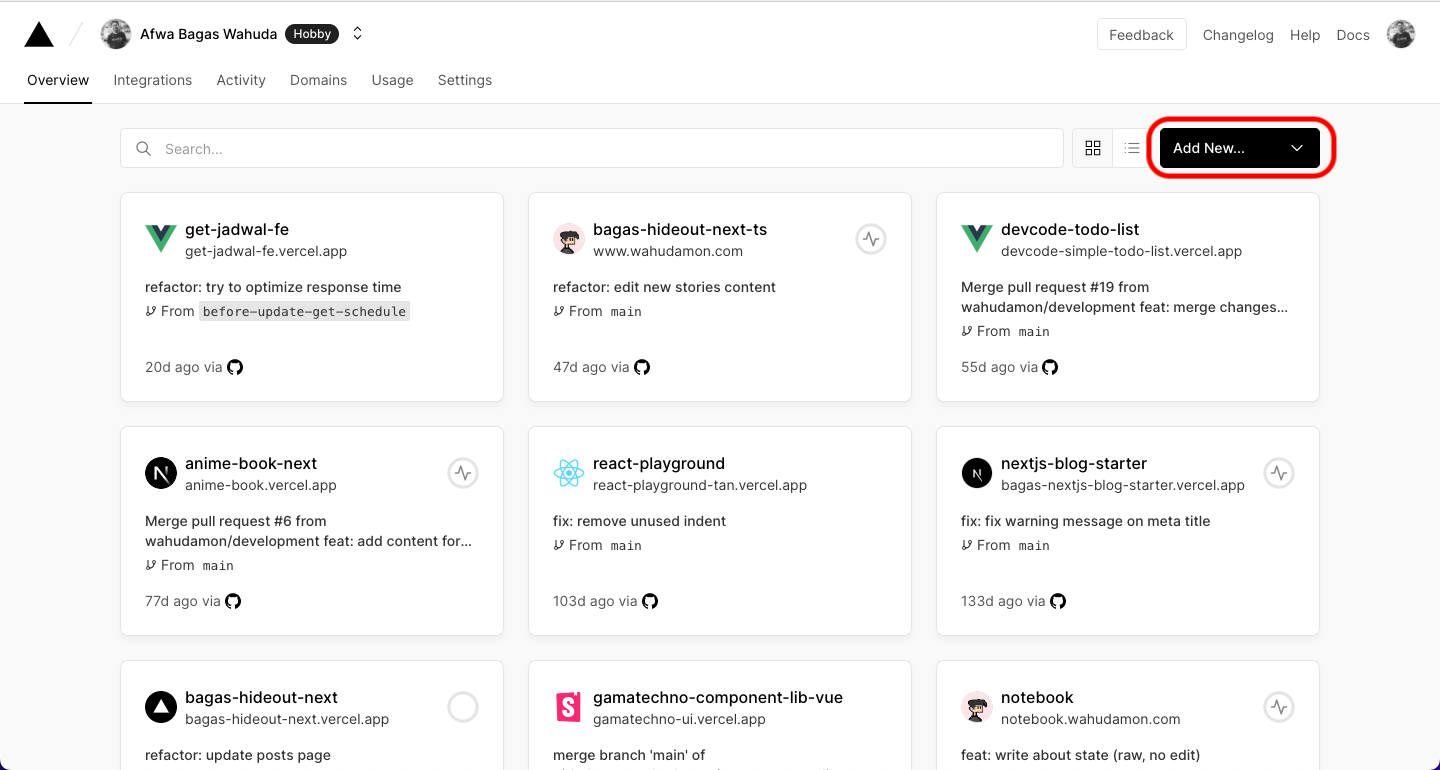Open the Help link
The image size is (1440, 770).
click(1305, 35)
